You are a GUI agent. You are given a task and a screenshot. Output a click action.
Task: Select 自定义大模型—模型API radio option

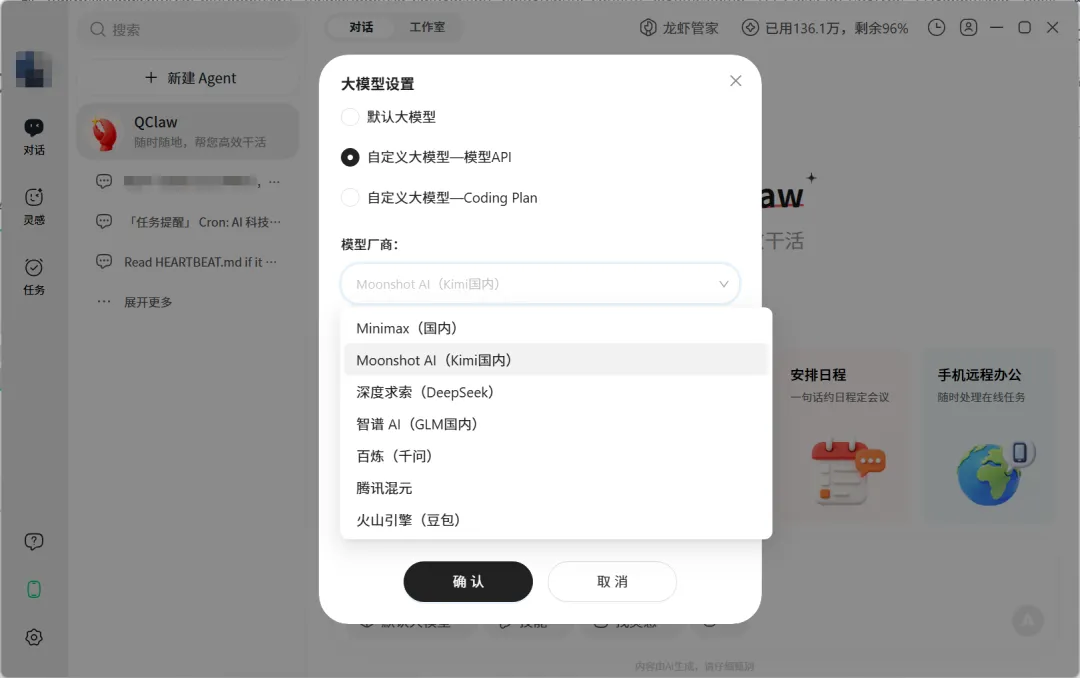[350, 157]
